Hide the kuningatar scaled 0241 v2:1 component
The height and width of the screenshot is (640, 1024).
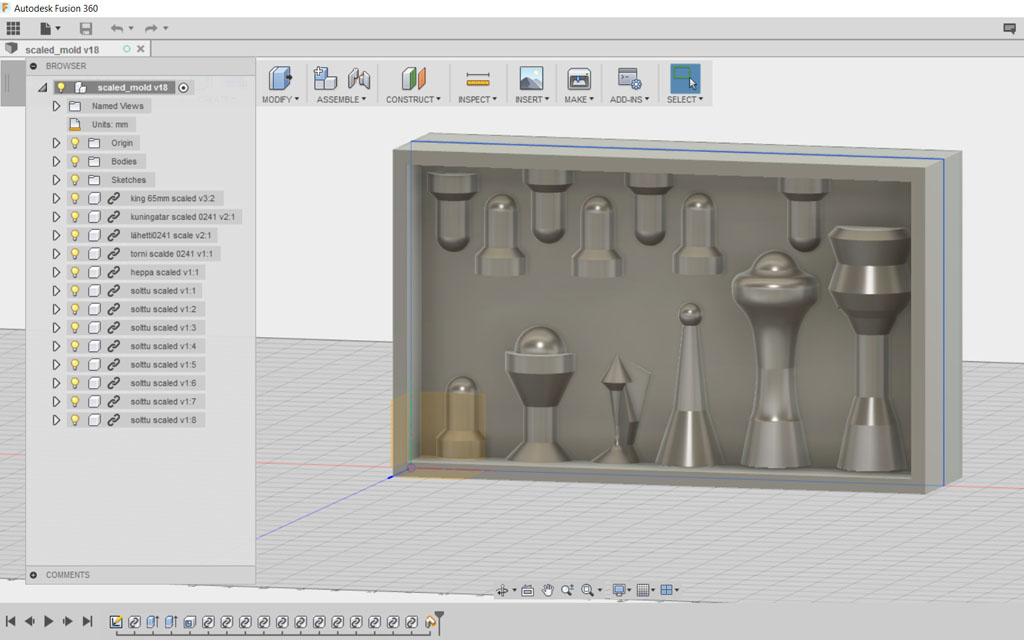[x=75, y=217]
